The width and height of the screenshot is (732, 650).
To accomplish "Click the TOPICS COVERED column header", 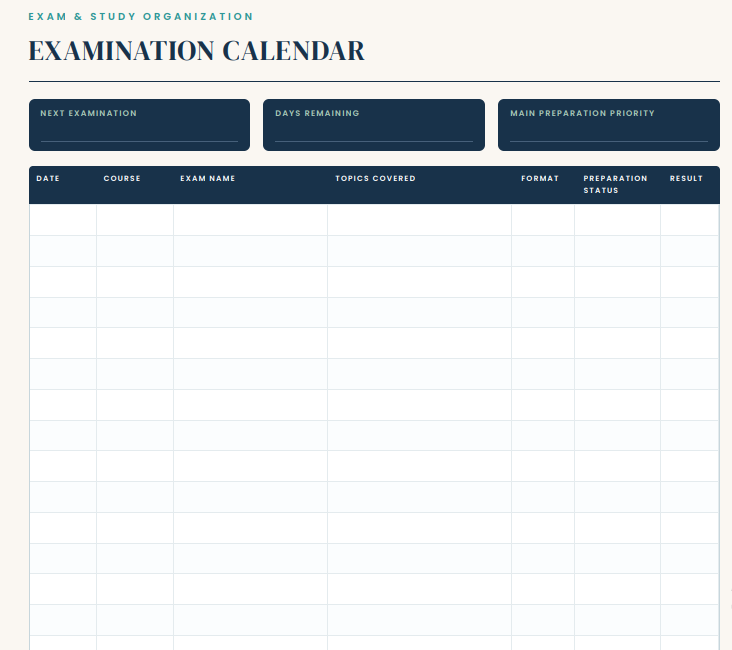I will coord(375,178).
